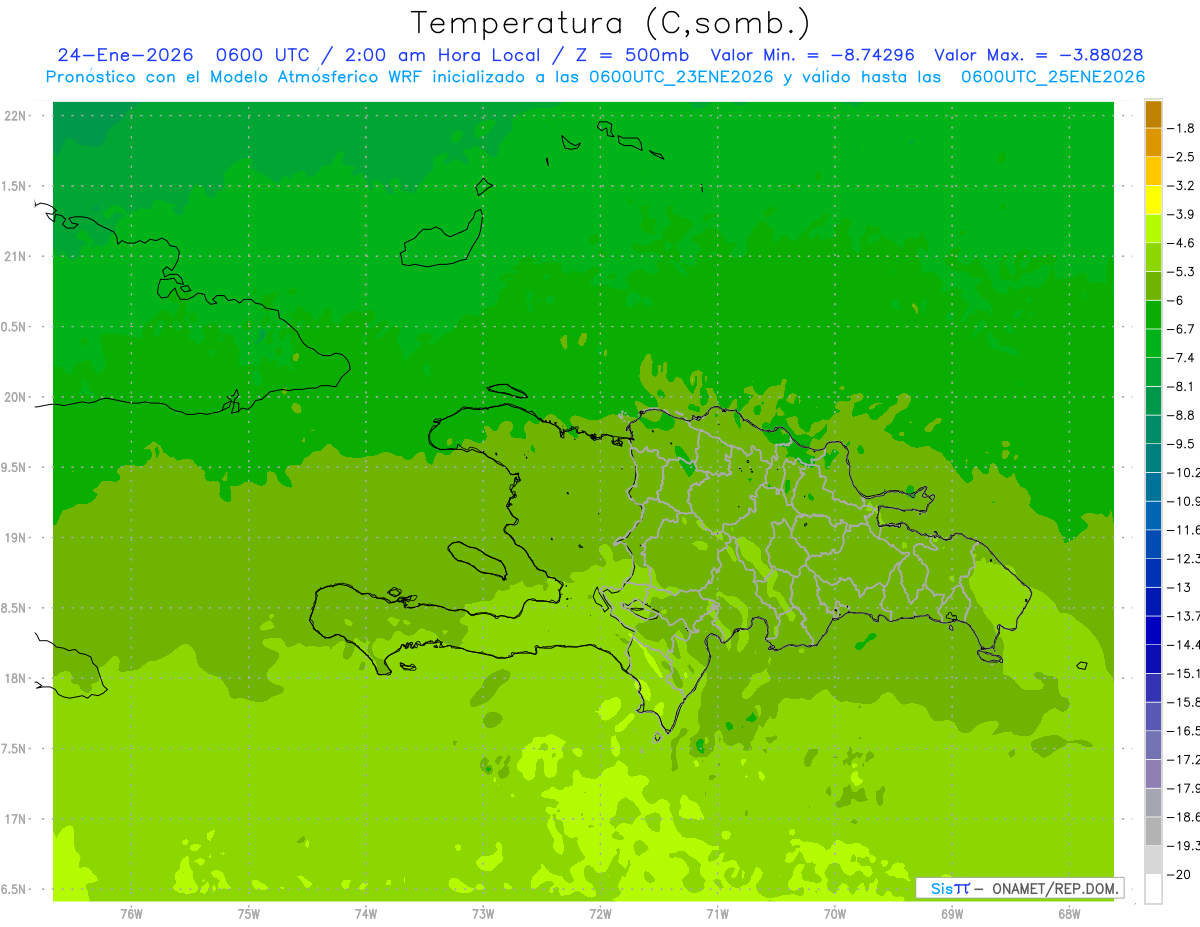This screenshot has width=1200, height=927.
Task: Click the 20N latitude axis label
Action: (16, 397)
